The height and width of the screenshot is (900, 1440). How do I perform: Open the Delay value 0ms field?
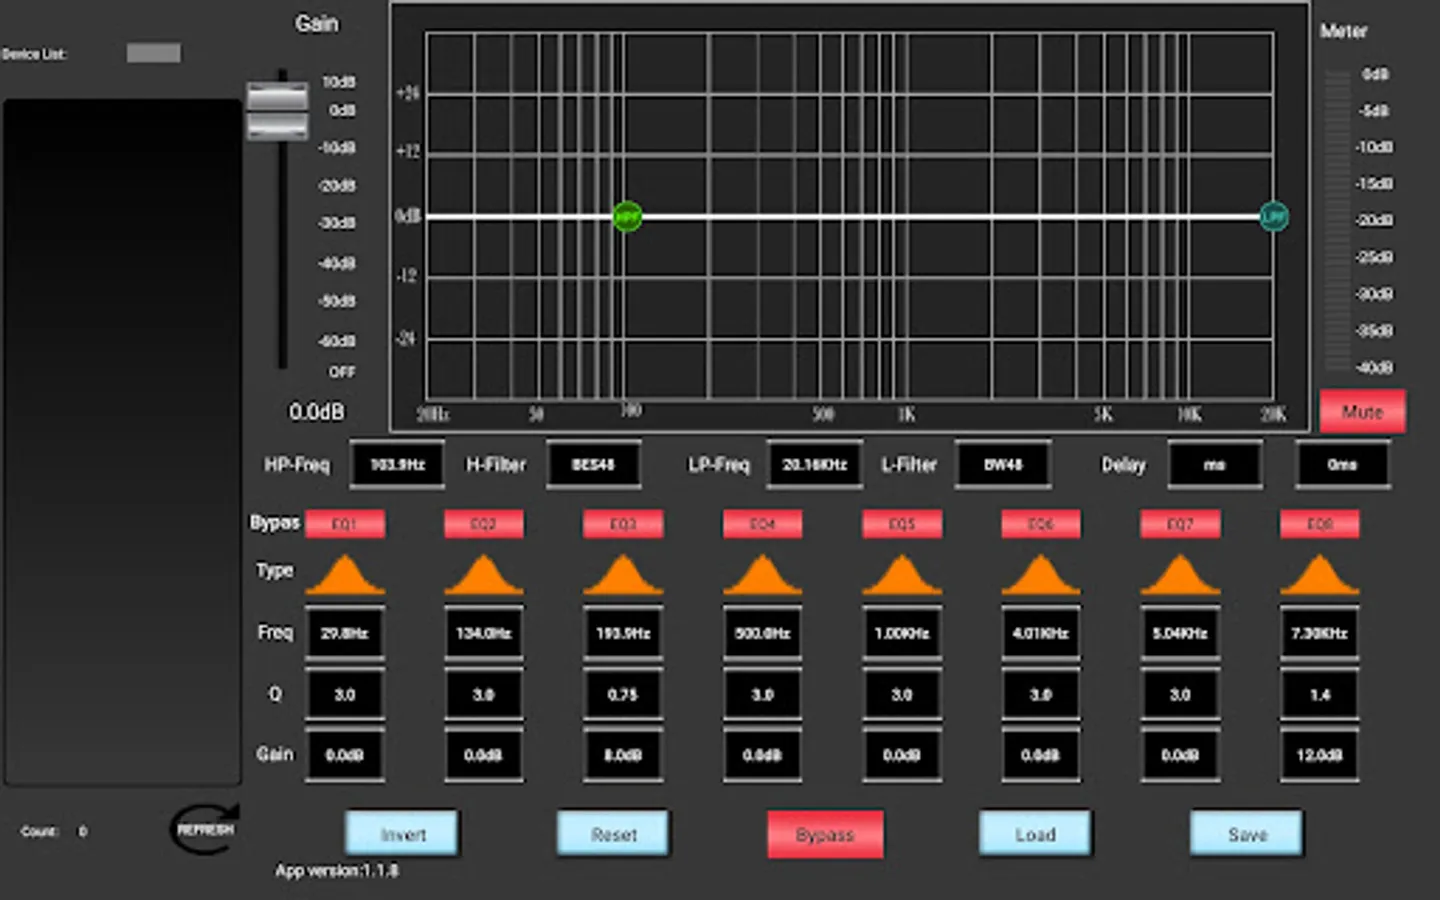[x=1342, y=465]
